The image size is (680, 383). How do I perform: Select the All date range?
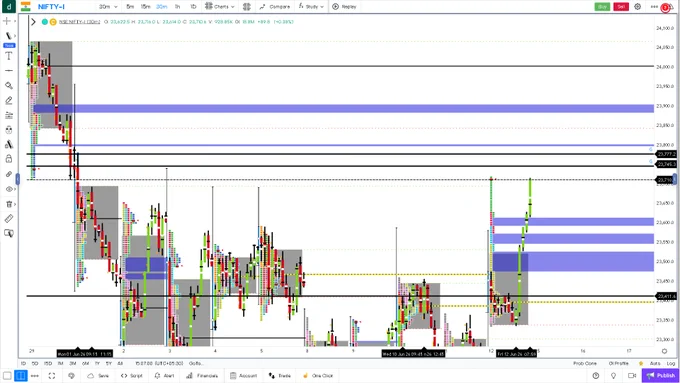(120, 363)
